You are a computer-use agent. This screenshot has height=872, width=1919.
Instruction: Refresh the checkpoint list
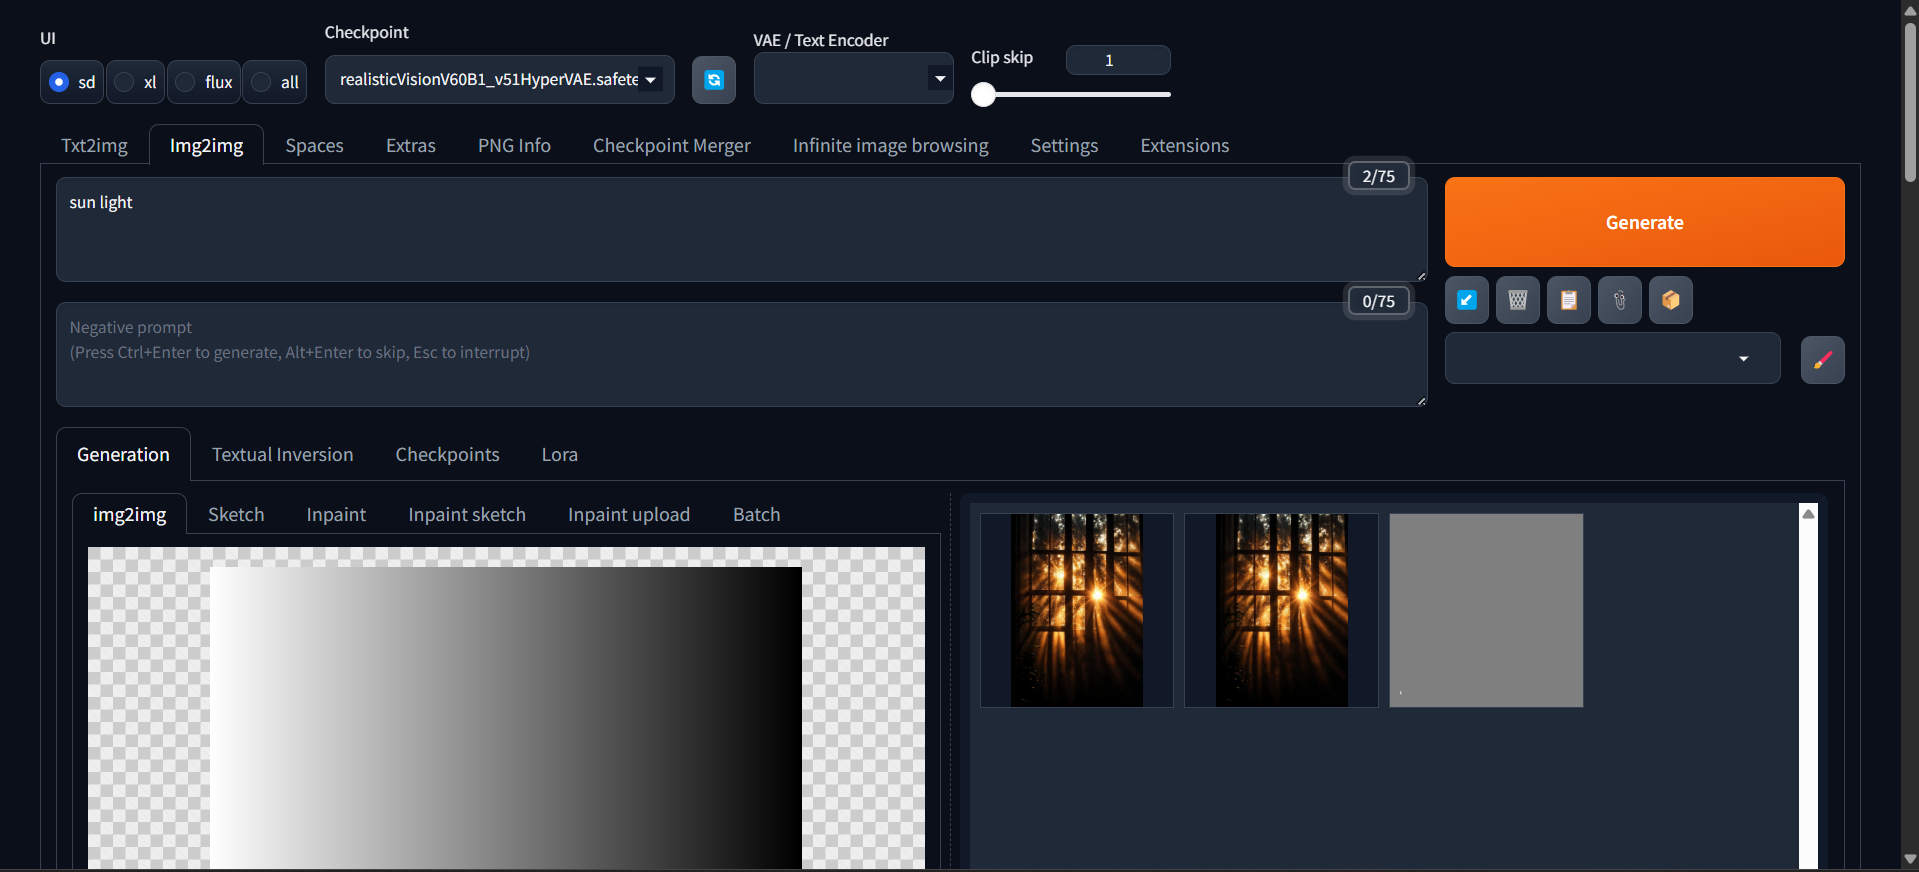(713, 80)
